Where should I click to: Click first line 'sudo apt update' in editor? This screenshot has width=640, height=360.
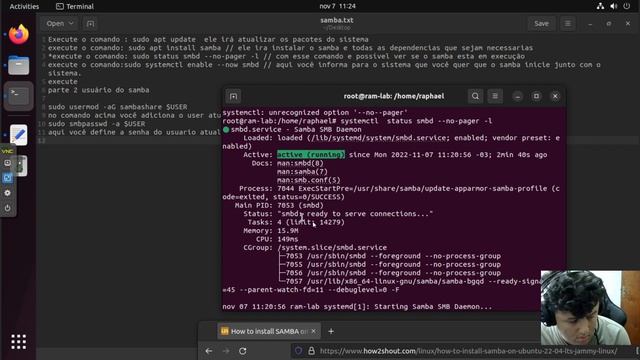point(208,40)
